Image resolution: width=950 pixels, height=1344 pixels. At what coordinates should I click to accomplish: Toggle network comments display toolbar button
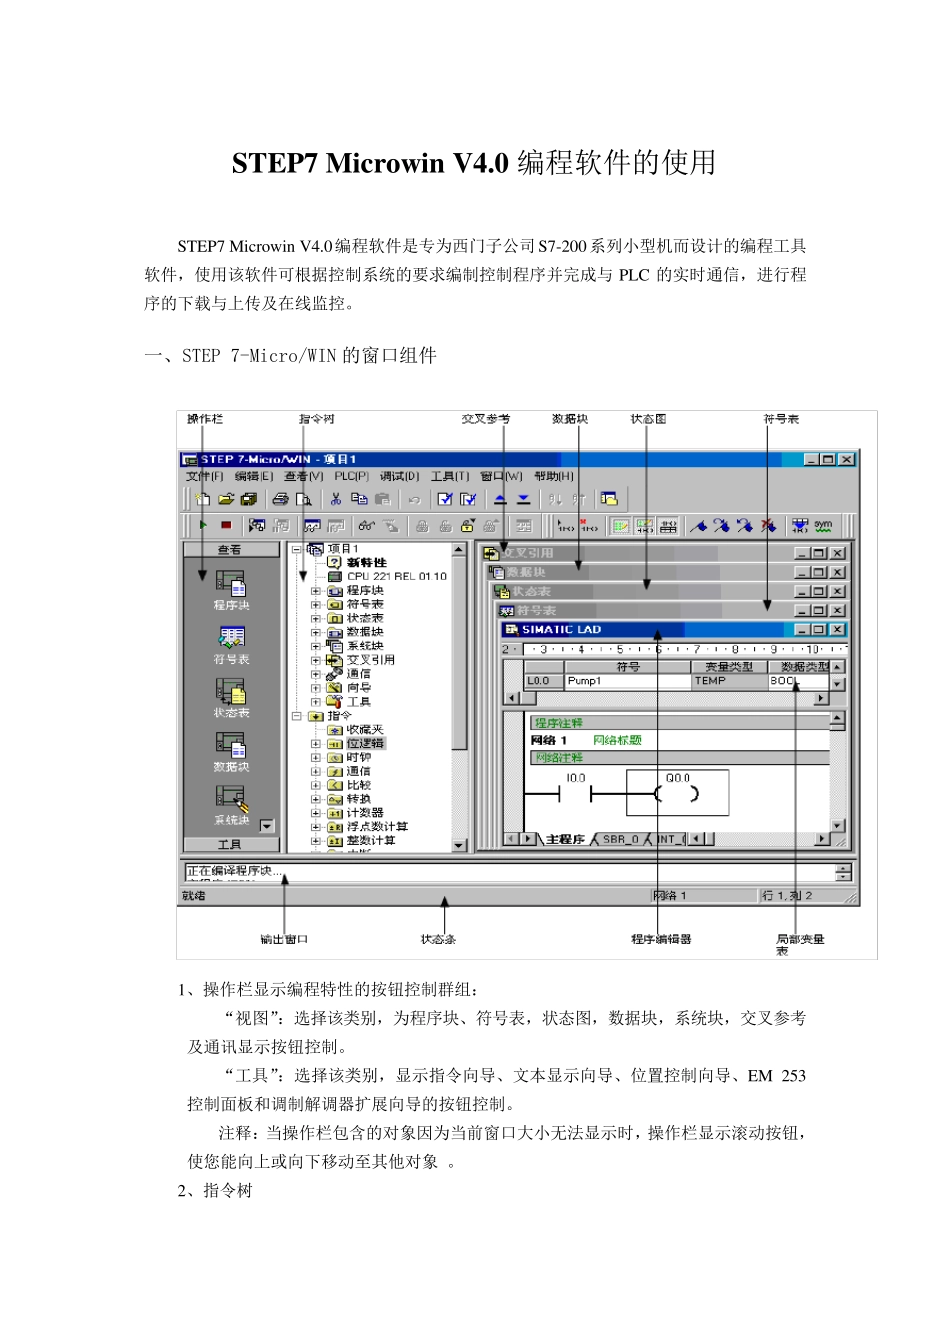644,525
